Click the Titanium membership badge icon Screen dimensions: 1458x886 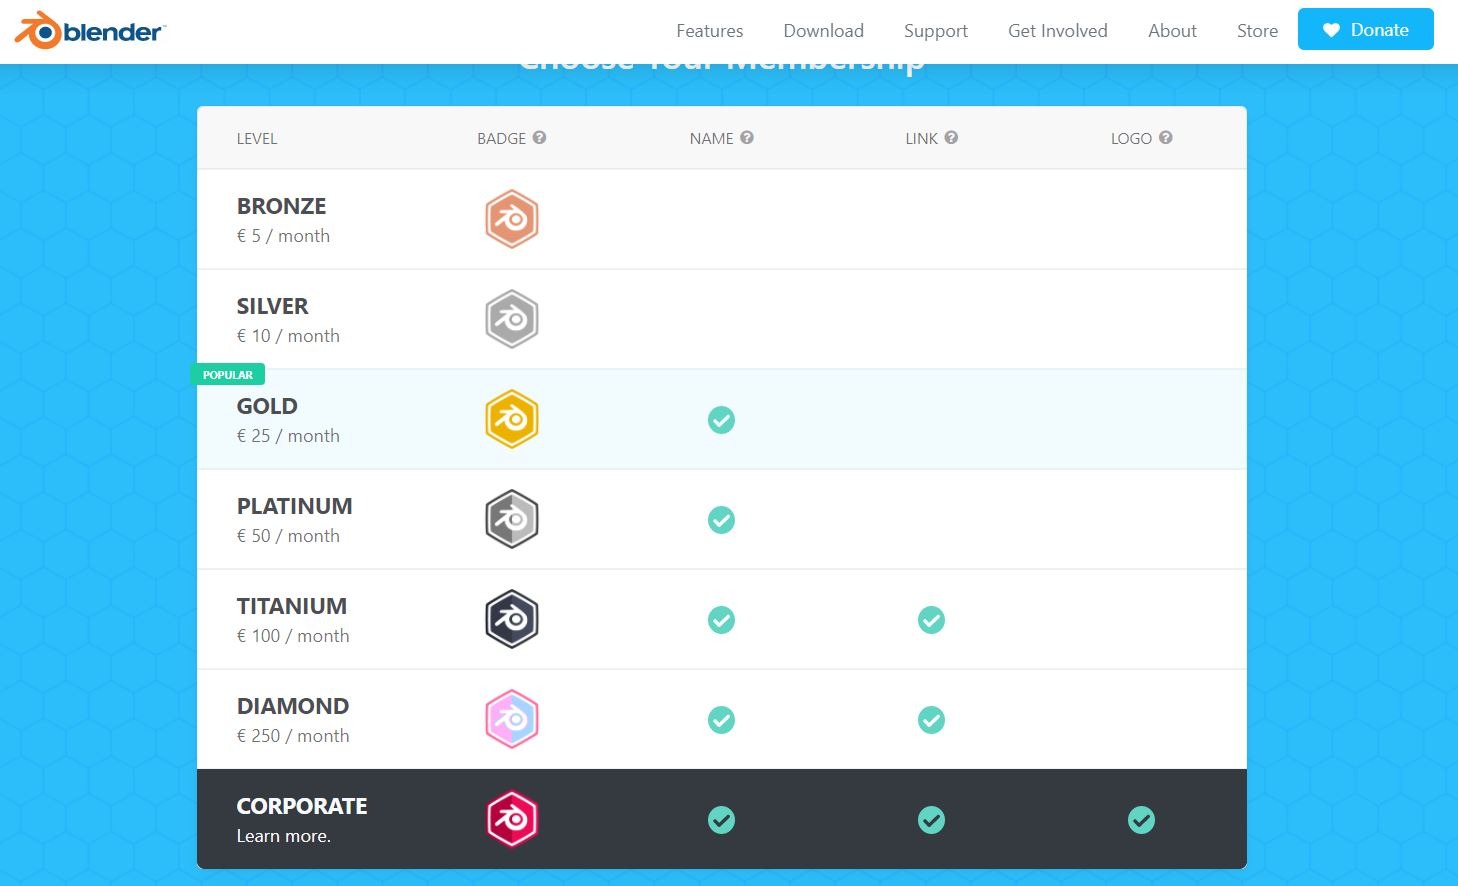[512, 619]
